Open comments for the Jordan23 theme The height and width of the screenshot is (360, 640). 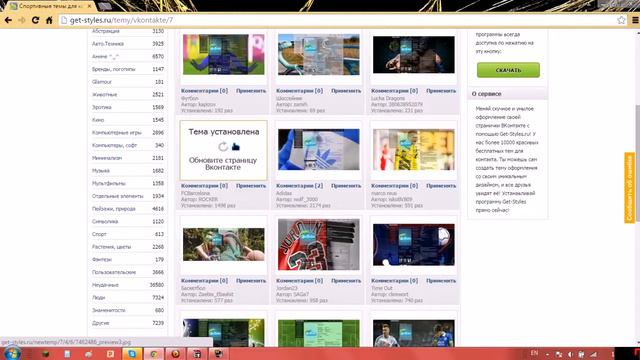(x=300, y=281)
